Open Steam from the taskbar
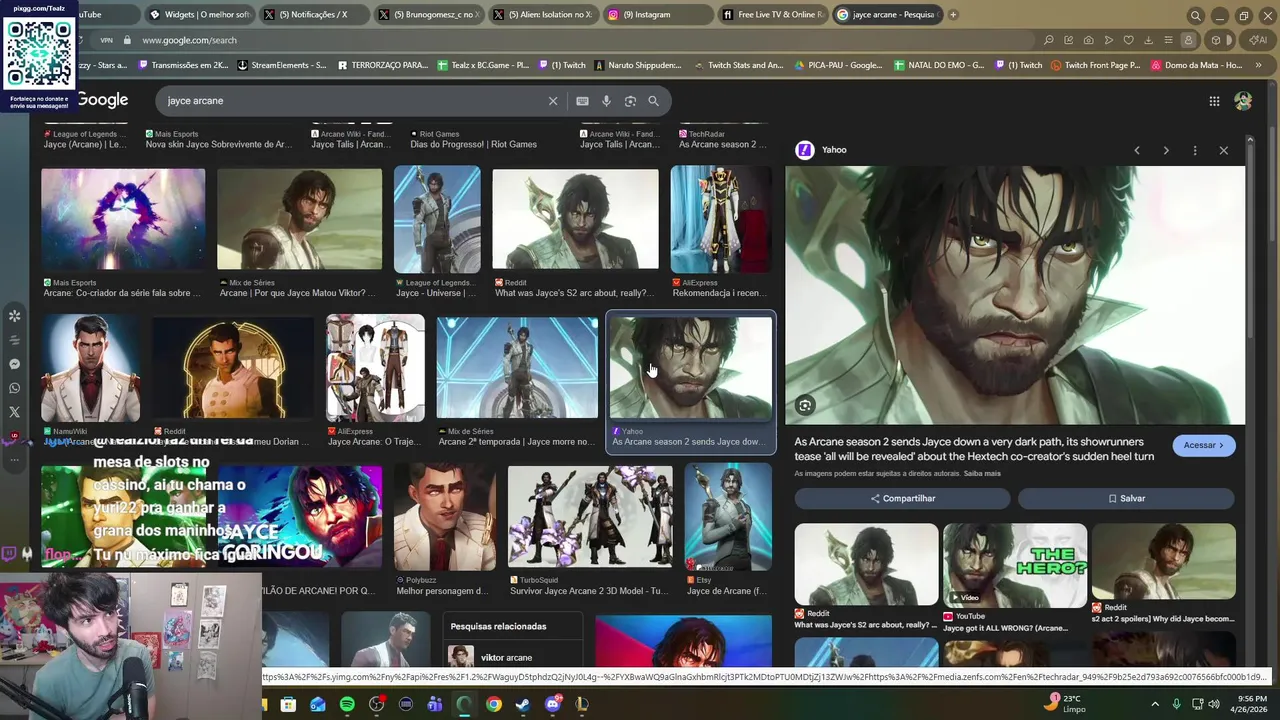 (x=523, y=704)
